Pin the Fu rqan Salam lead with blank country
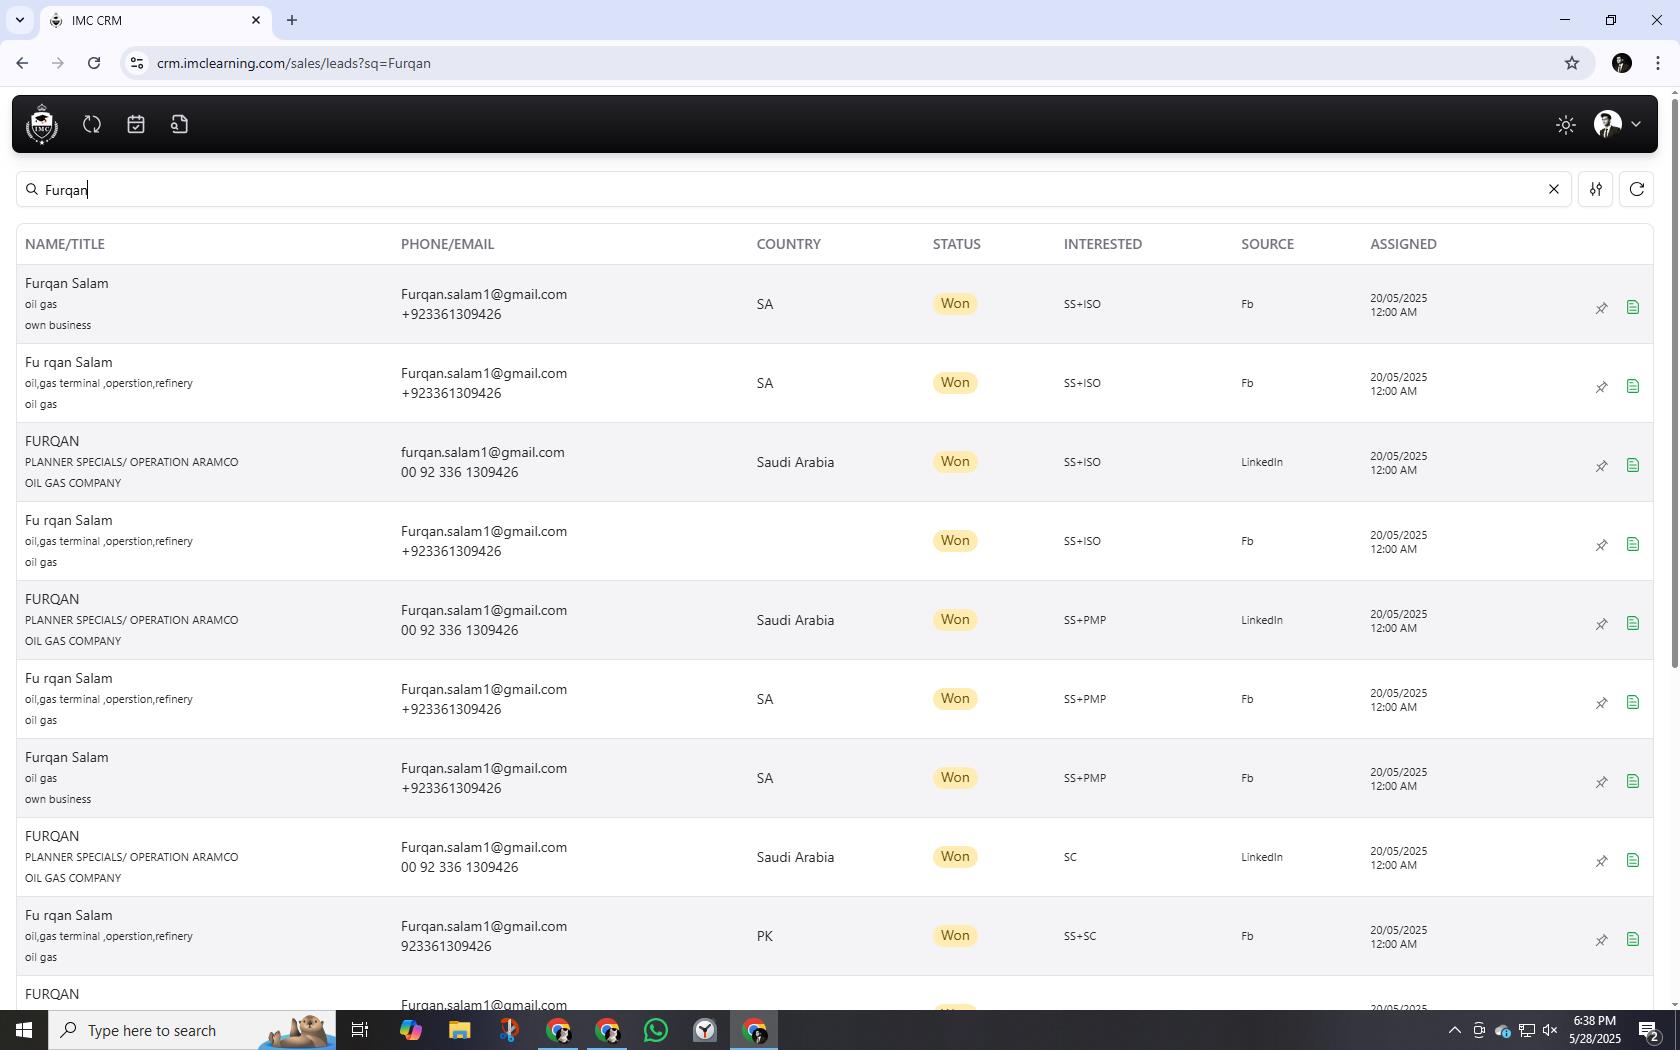The height and width of the screenshot is (1050, 1680). tap(1601, 545)
